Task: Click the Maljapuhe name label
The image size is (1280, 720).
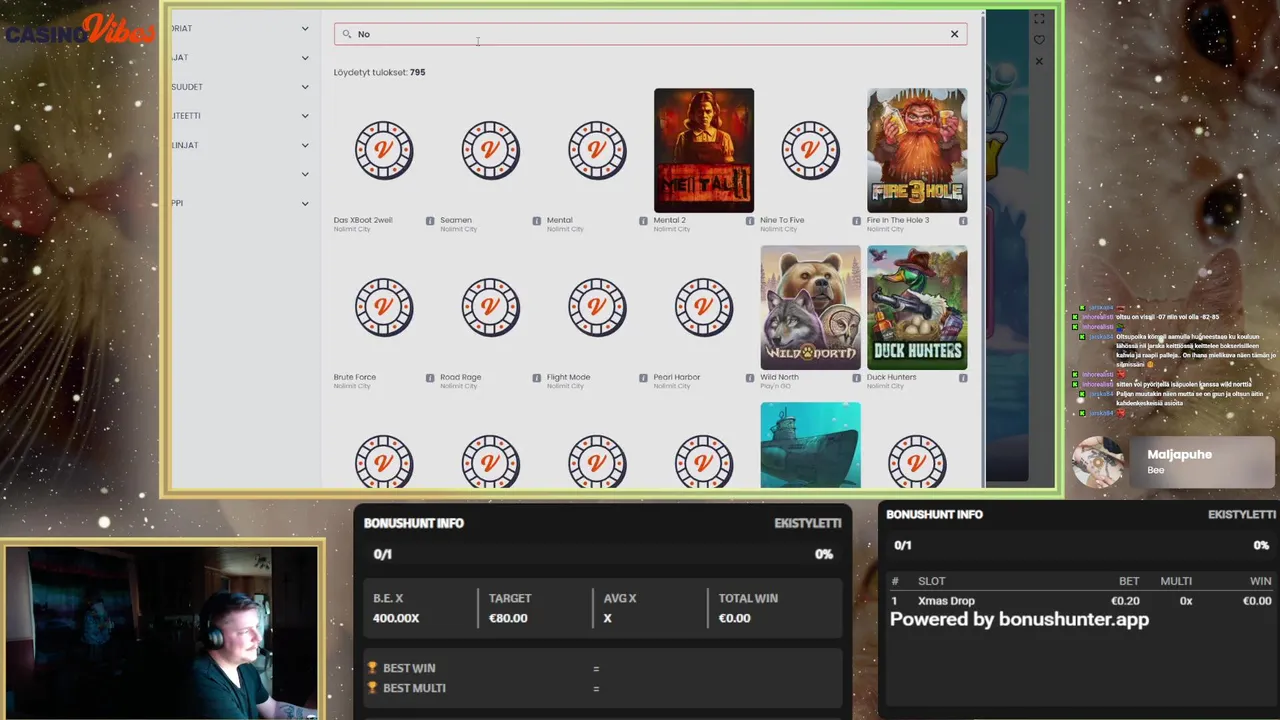Action: [1180, 454]
